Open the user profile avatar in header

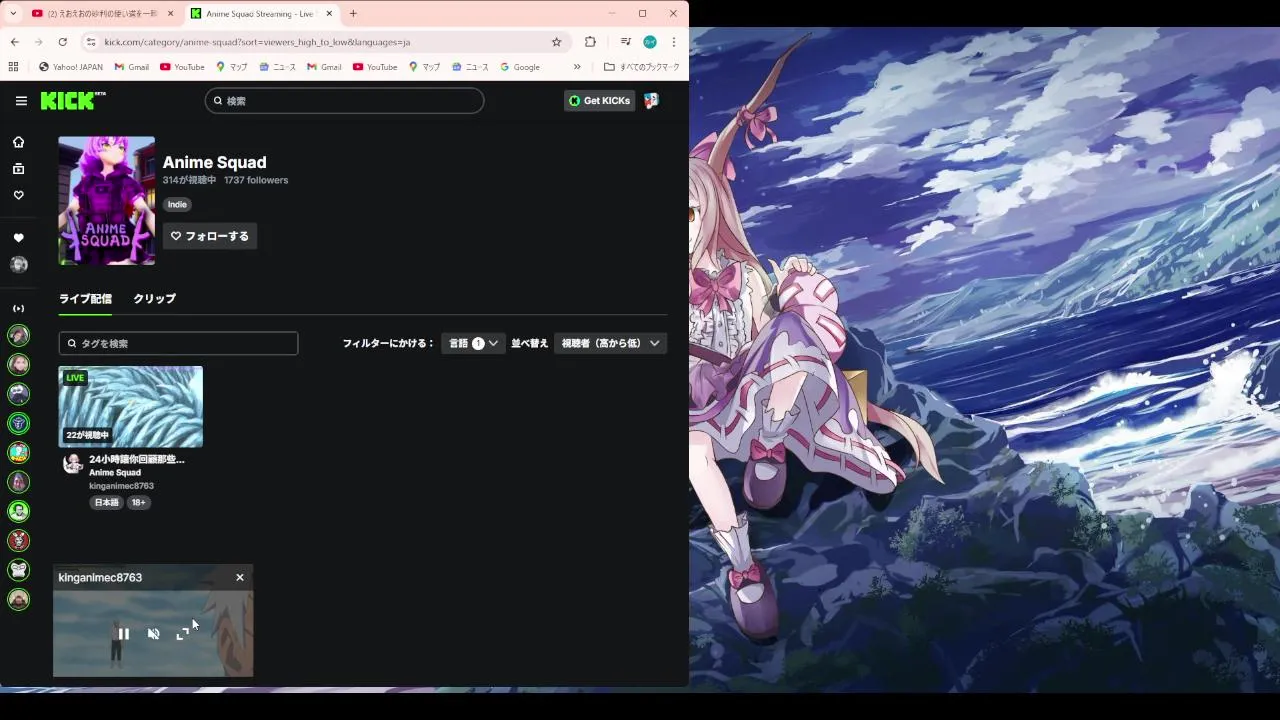click(651, 101)
